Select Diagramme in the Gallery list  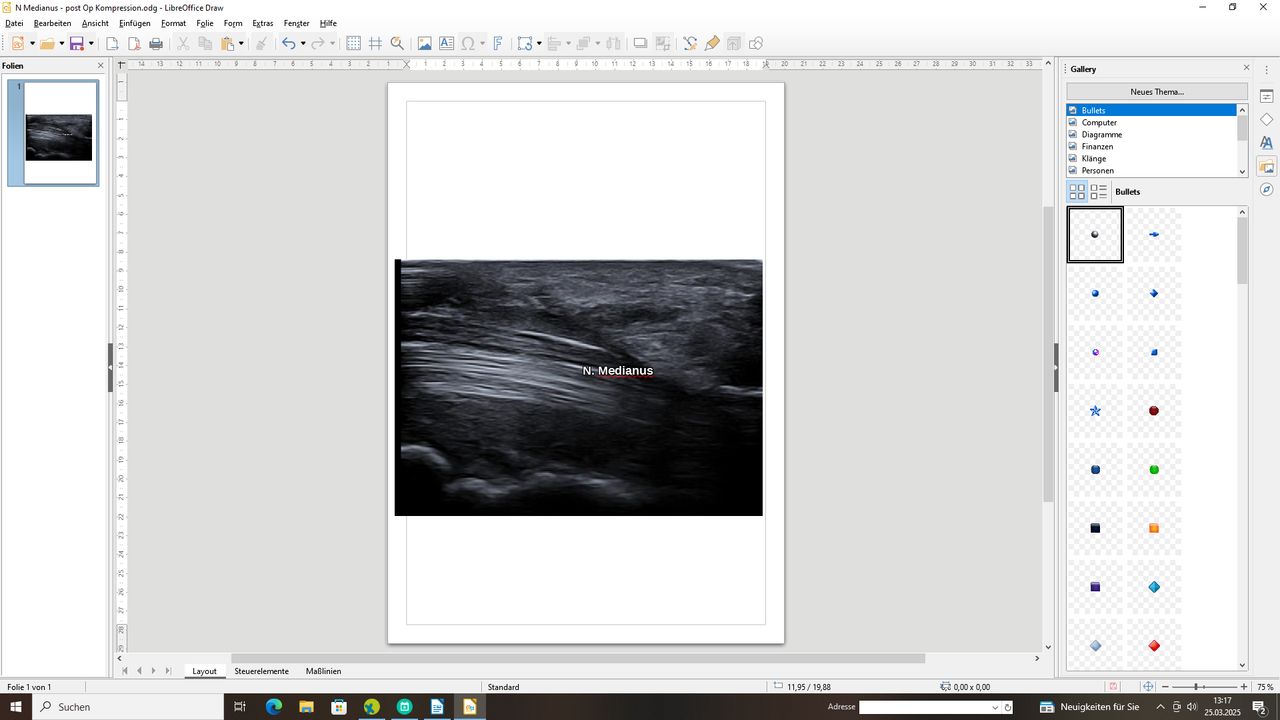coord(1101,134)
